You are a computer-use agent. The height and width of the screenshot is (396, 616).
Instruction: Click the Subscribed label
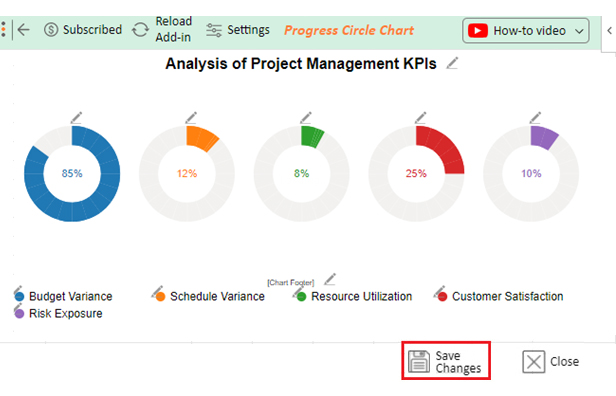coord(92,30)
